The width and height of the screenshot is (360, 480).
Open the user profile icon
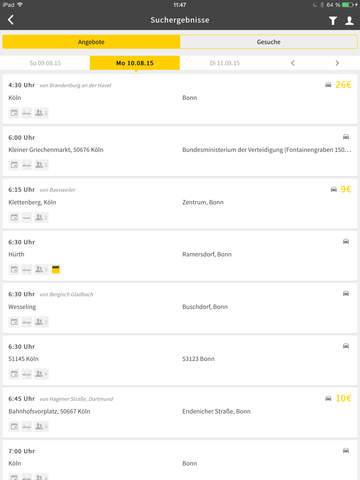coord(349,21)
